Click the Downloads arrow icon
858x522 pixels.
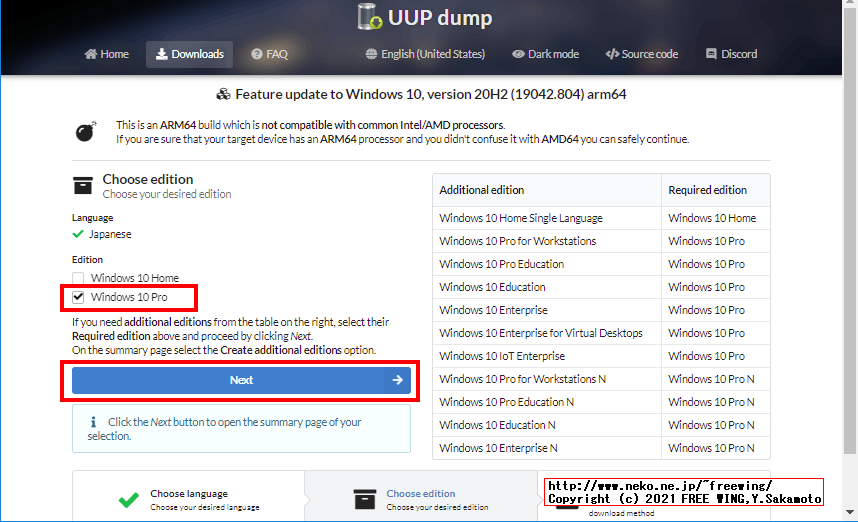pyautogui.click(x=161, y=54)
